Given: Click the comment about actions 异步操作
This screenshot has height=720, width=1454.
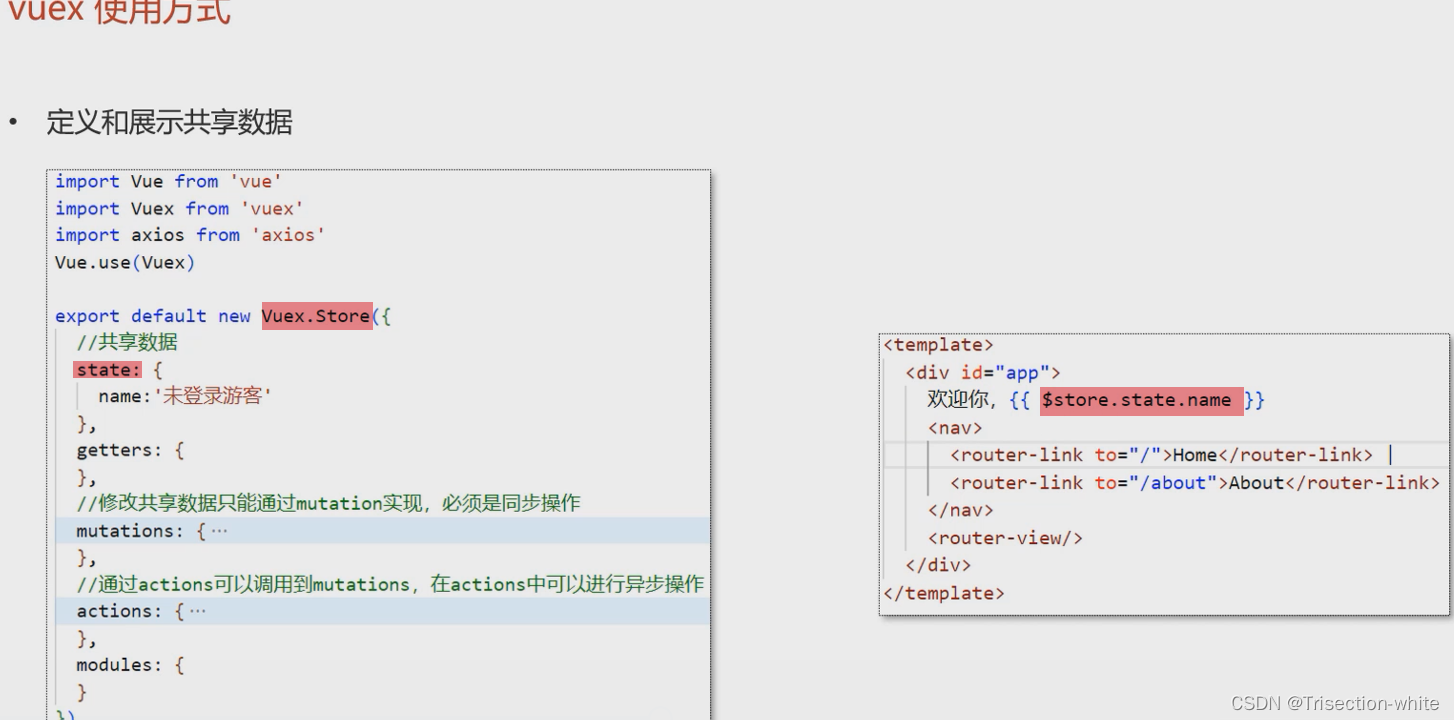Looking at the screenshot, I should 390,584.
